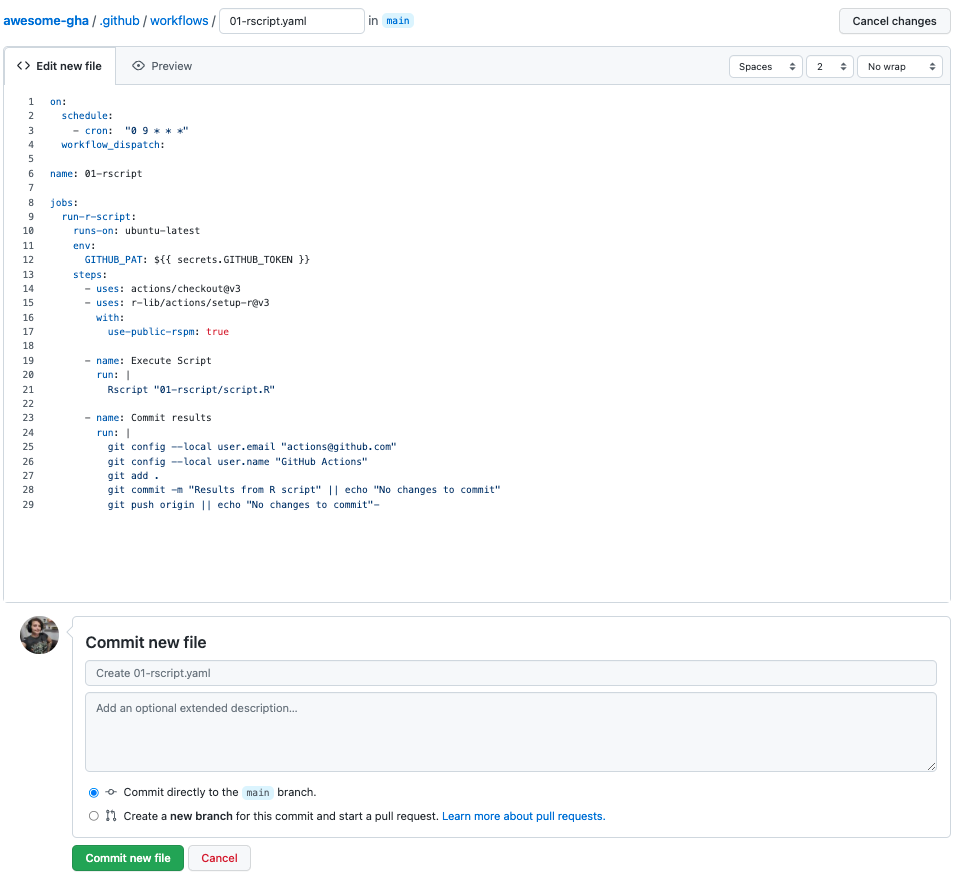Click the commit icon beside direct commit option
Viewport: 959px width, 879px height.
111,792
